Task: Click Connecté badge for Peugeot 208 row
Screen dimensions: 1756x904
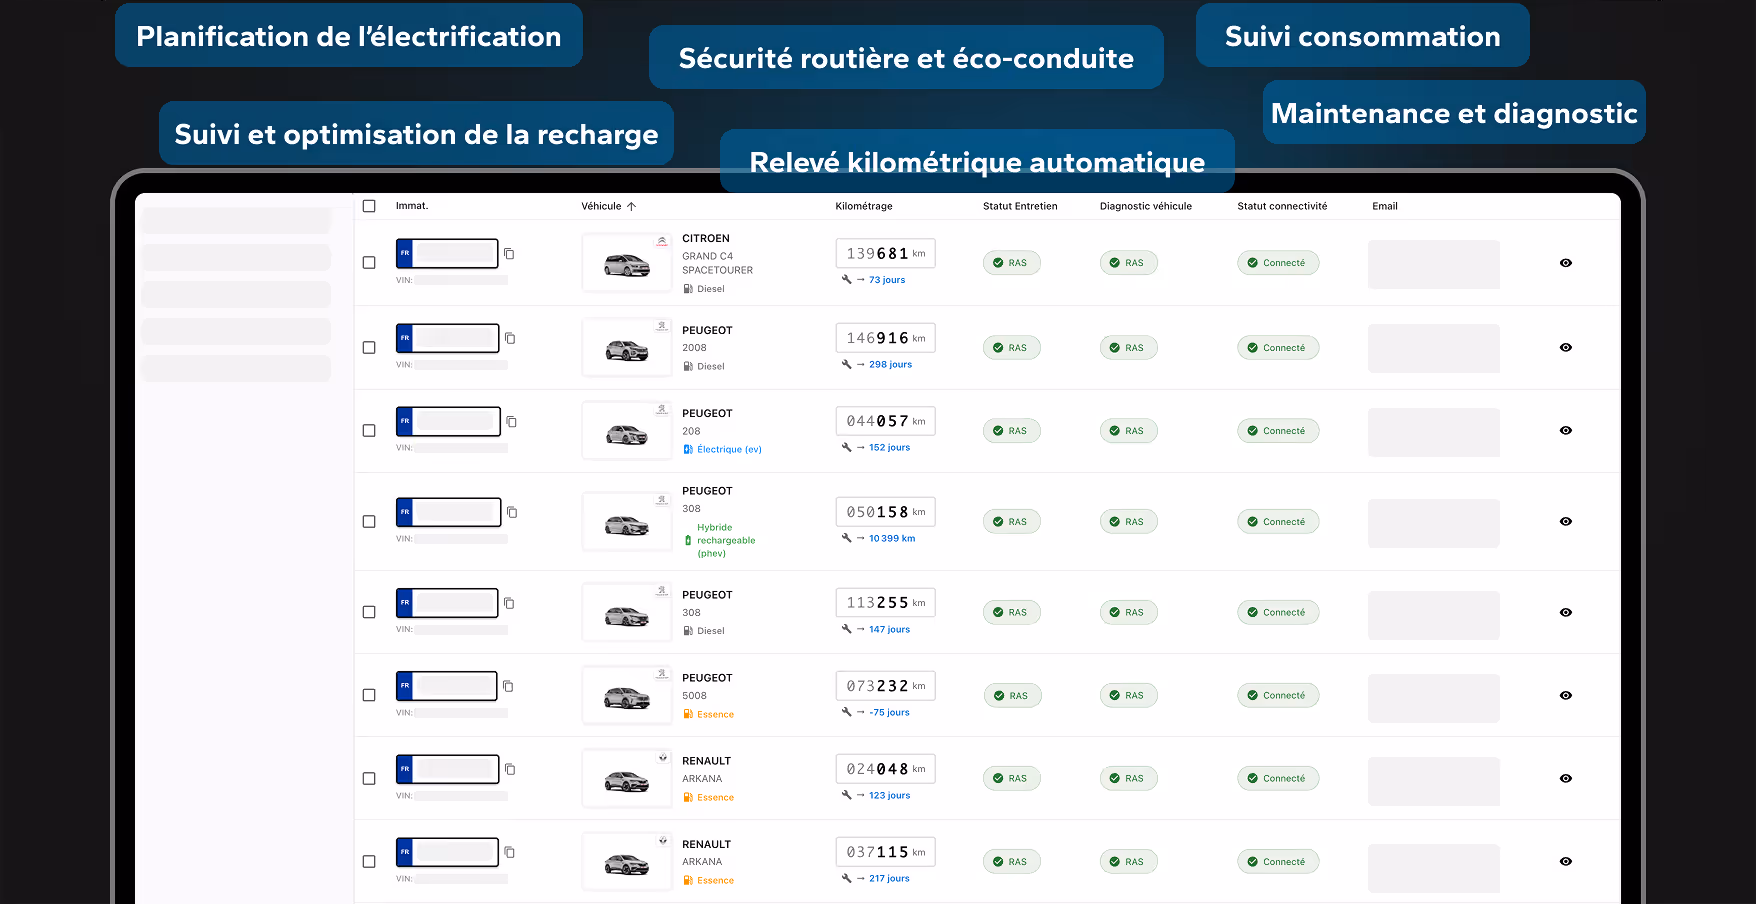Action: coord(1278,431)
